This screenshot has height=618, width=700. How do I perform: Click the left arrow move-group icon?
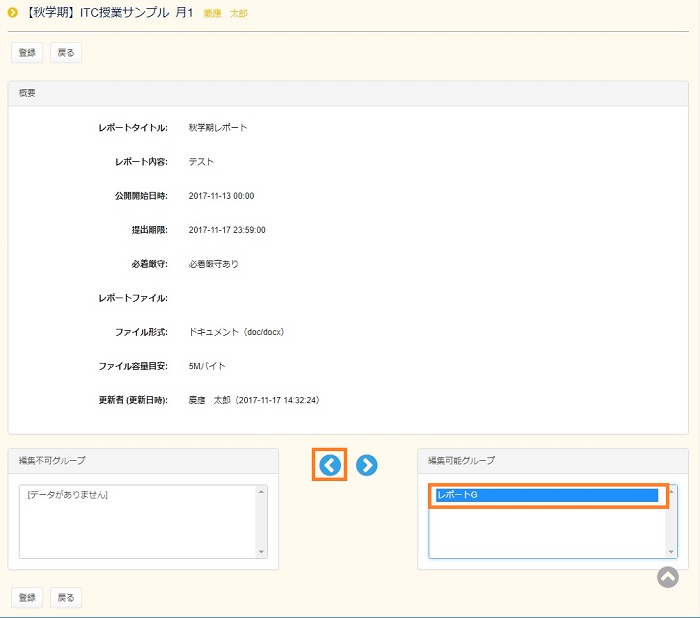[330, 465]
